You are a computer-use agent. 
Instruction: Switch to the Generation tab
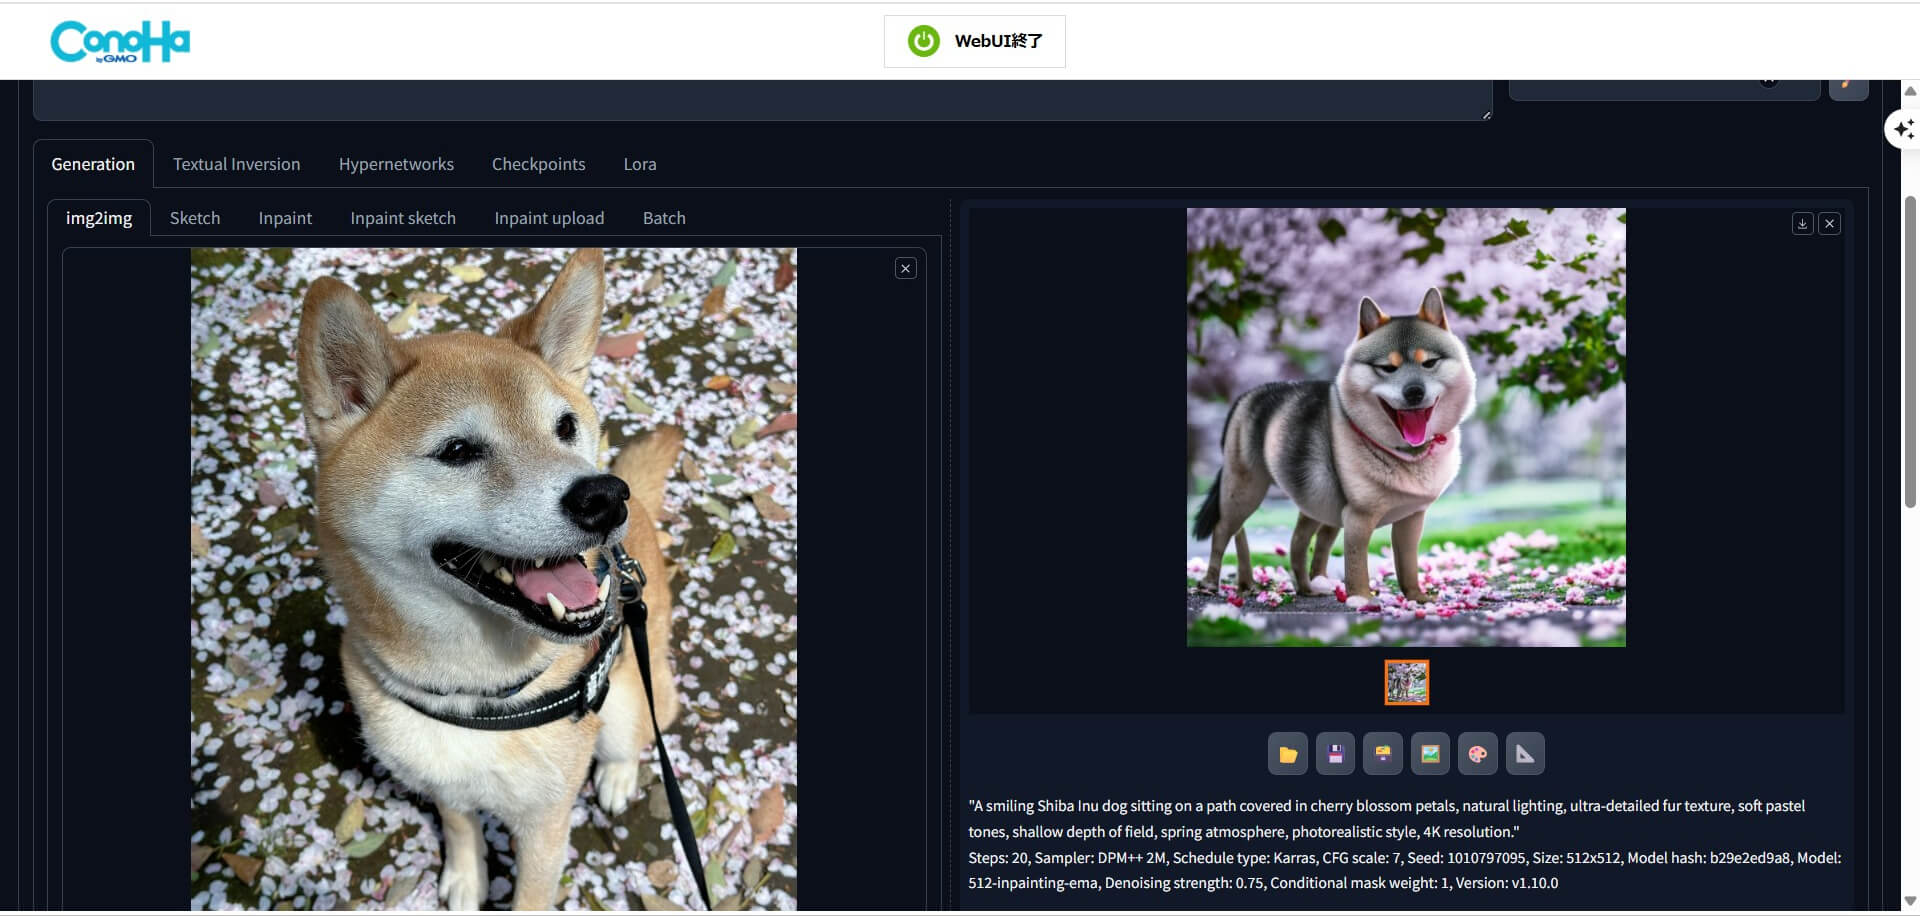(93, 164)
